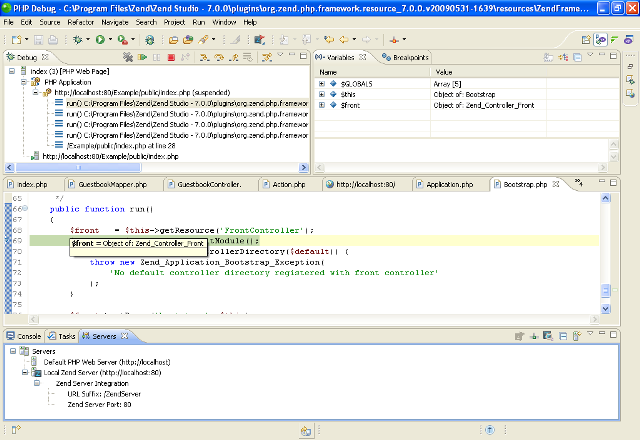
Task: Click Debug view horizontal scrollbar right arrow
Action: tap(303, 167)
